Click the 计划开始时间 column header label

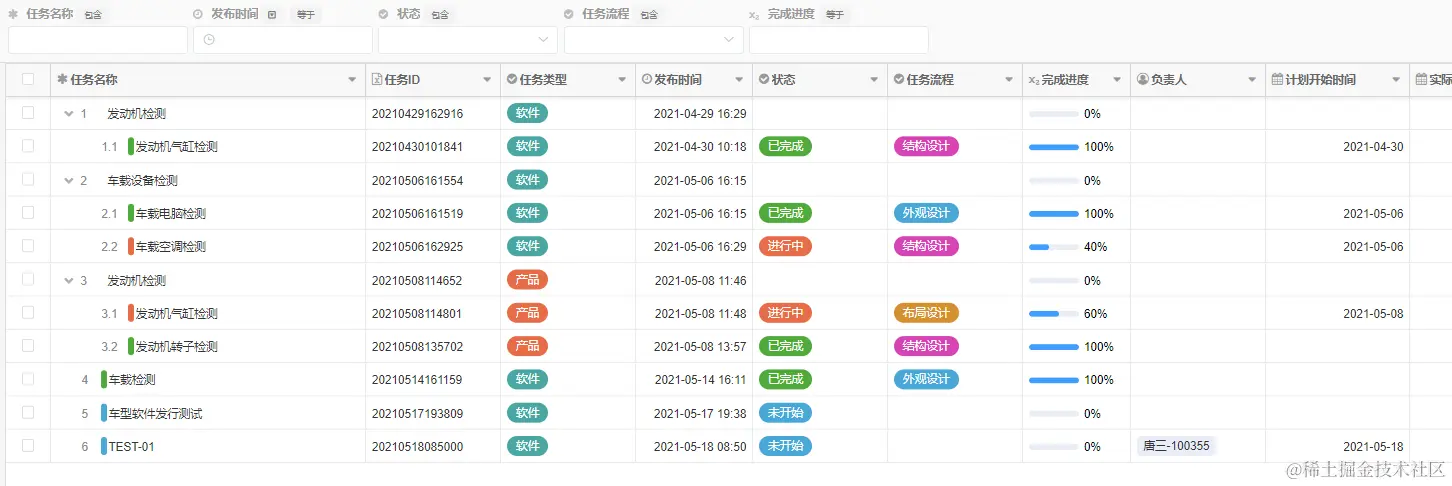(1321, 80)
